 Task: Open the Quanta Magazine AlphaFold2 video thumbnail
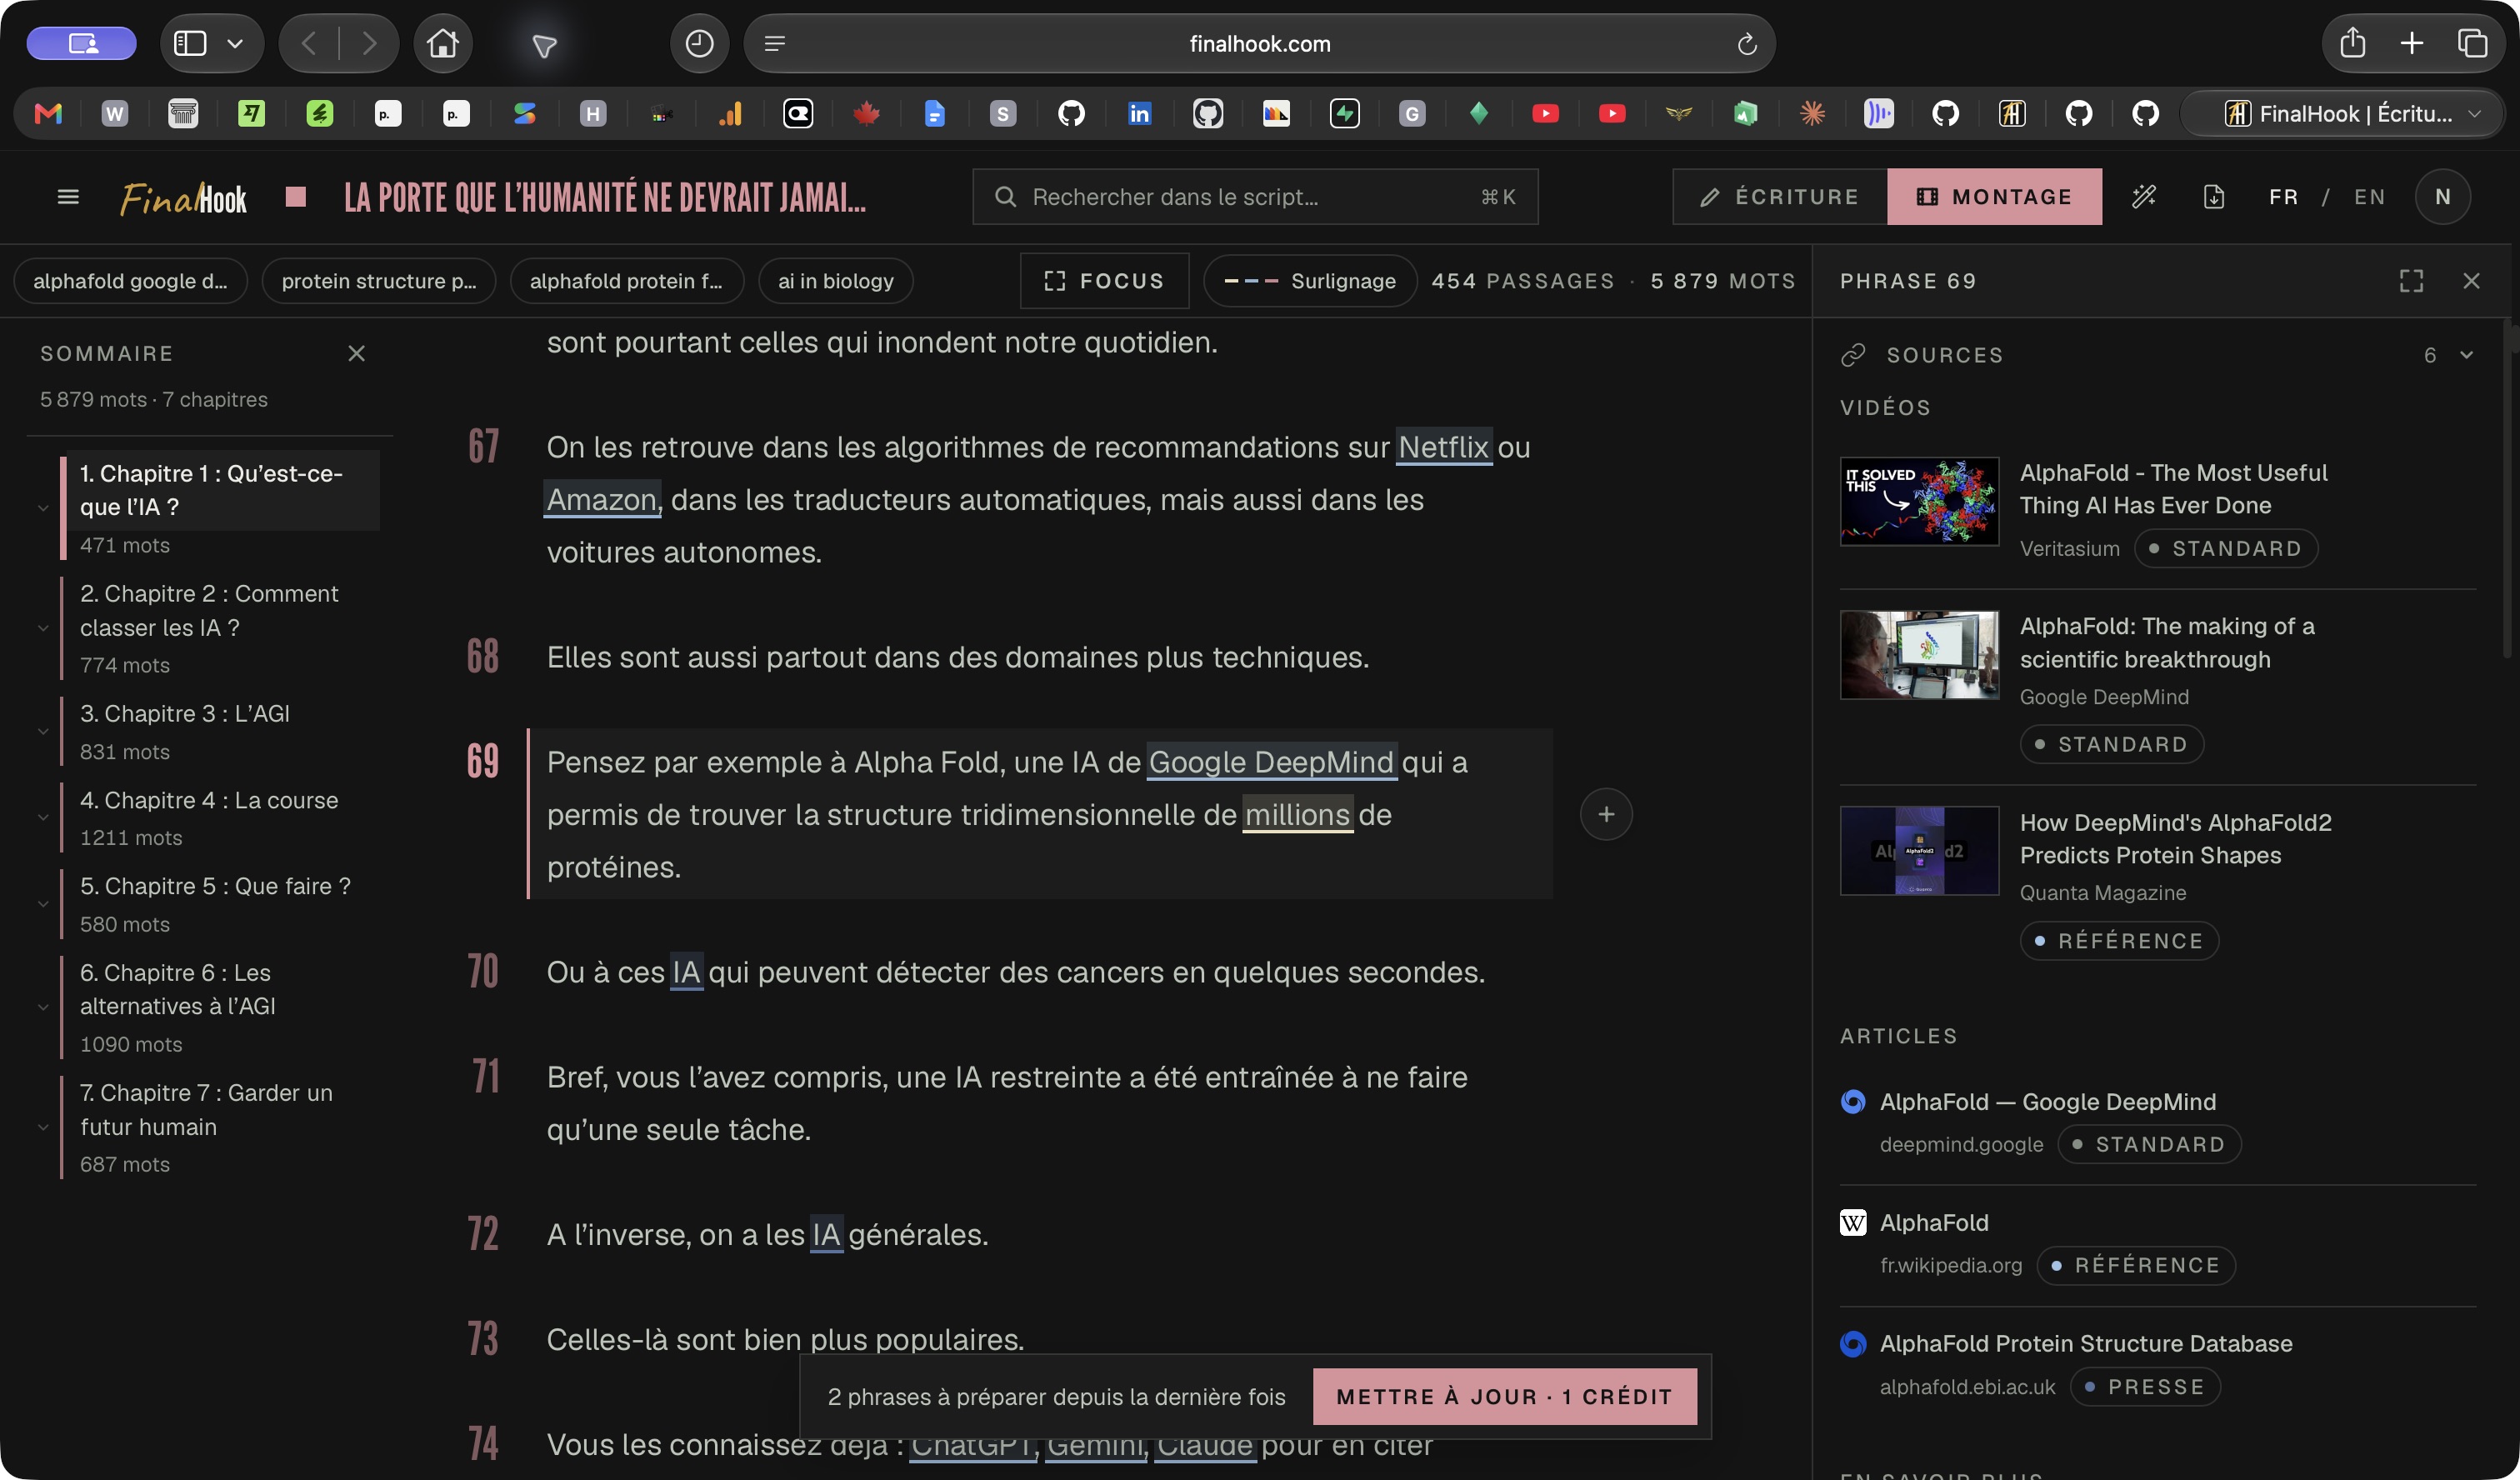(1918, 850)
